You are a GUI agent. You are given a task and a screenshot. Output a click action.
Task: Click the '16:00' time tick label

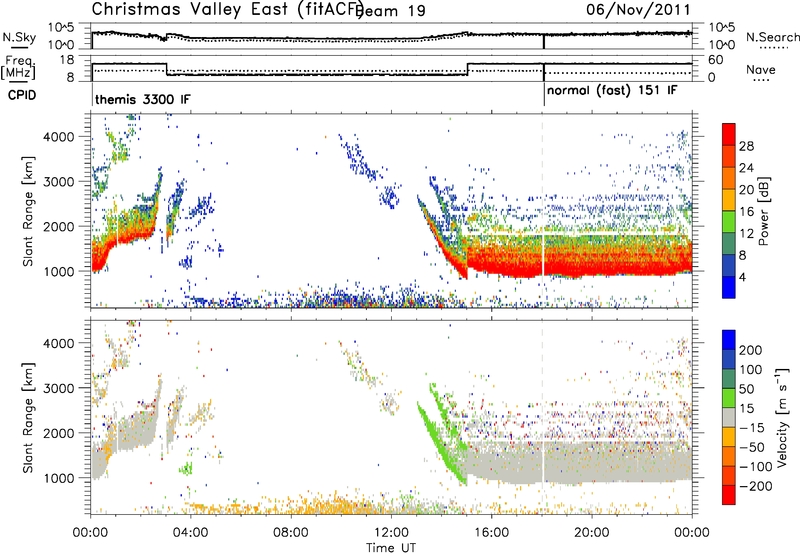coord(491,532)
